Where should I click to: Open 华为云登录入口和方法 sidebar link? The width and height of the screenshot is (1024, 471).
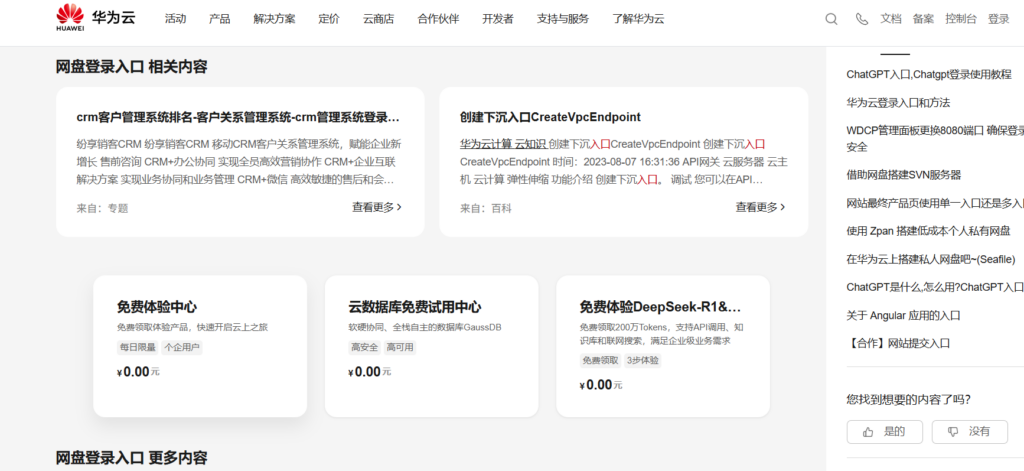point(898,103)
